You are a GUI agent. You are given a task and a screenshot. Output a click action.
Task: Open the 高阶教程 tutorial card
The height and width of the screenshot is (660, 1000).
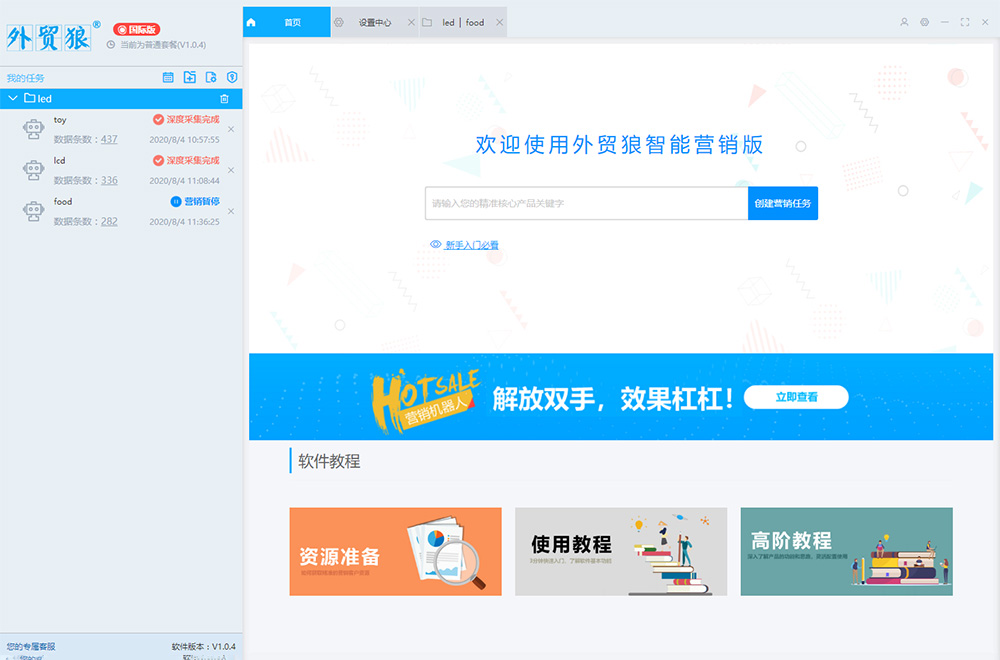[x=847, y=552]
